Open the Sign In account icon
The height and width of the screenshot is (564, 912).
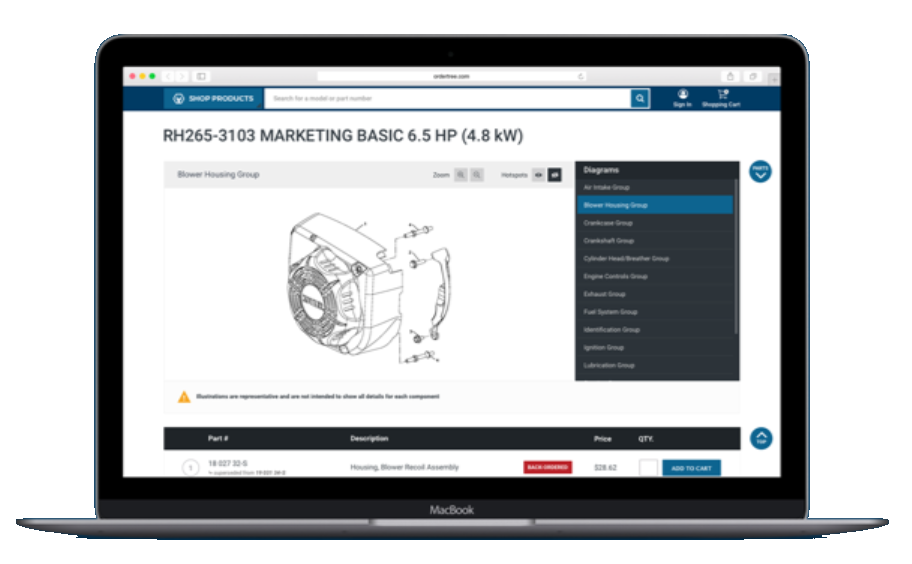pyautogui.click(x=682, y=97)
